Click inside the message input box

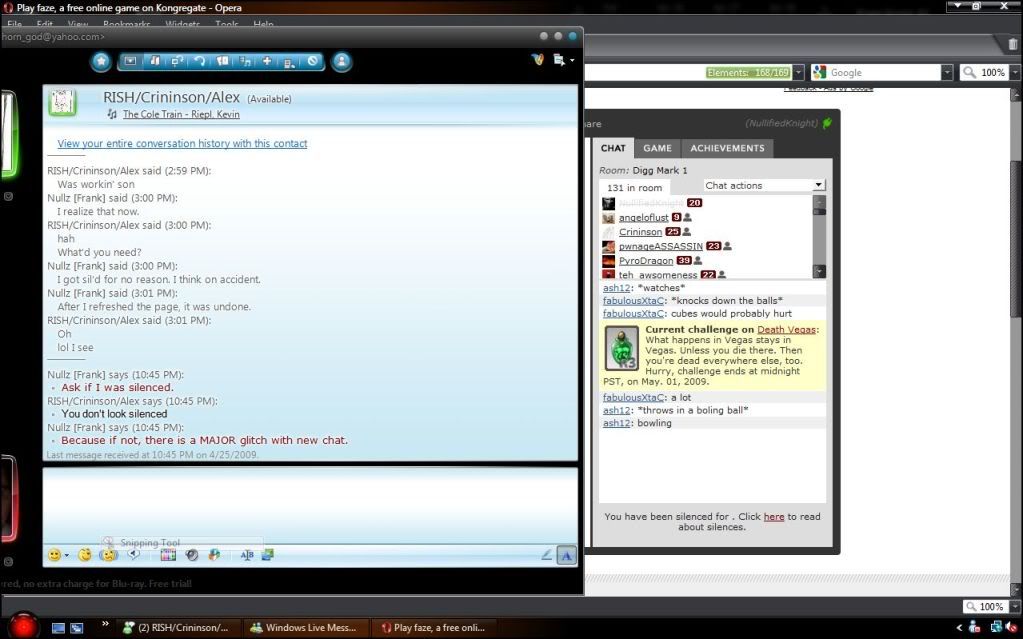tap(310, 504)
